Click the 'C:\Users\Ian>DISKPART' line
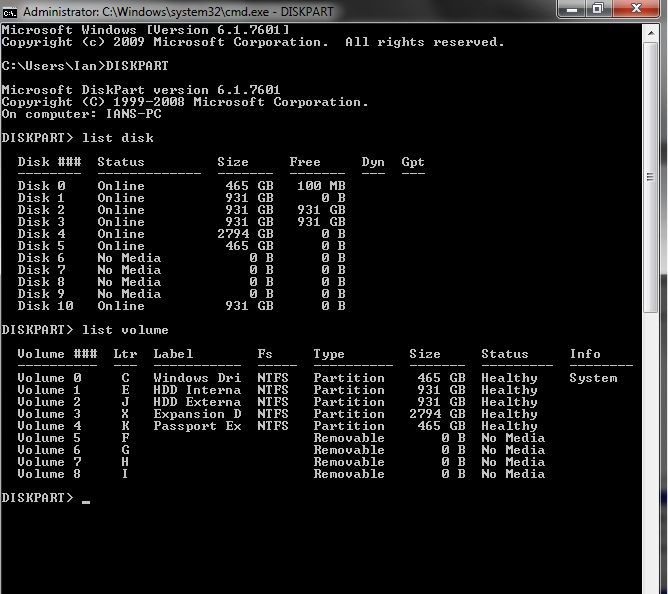 pyautogui.click(x=85, y=66)
